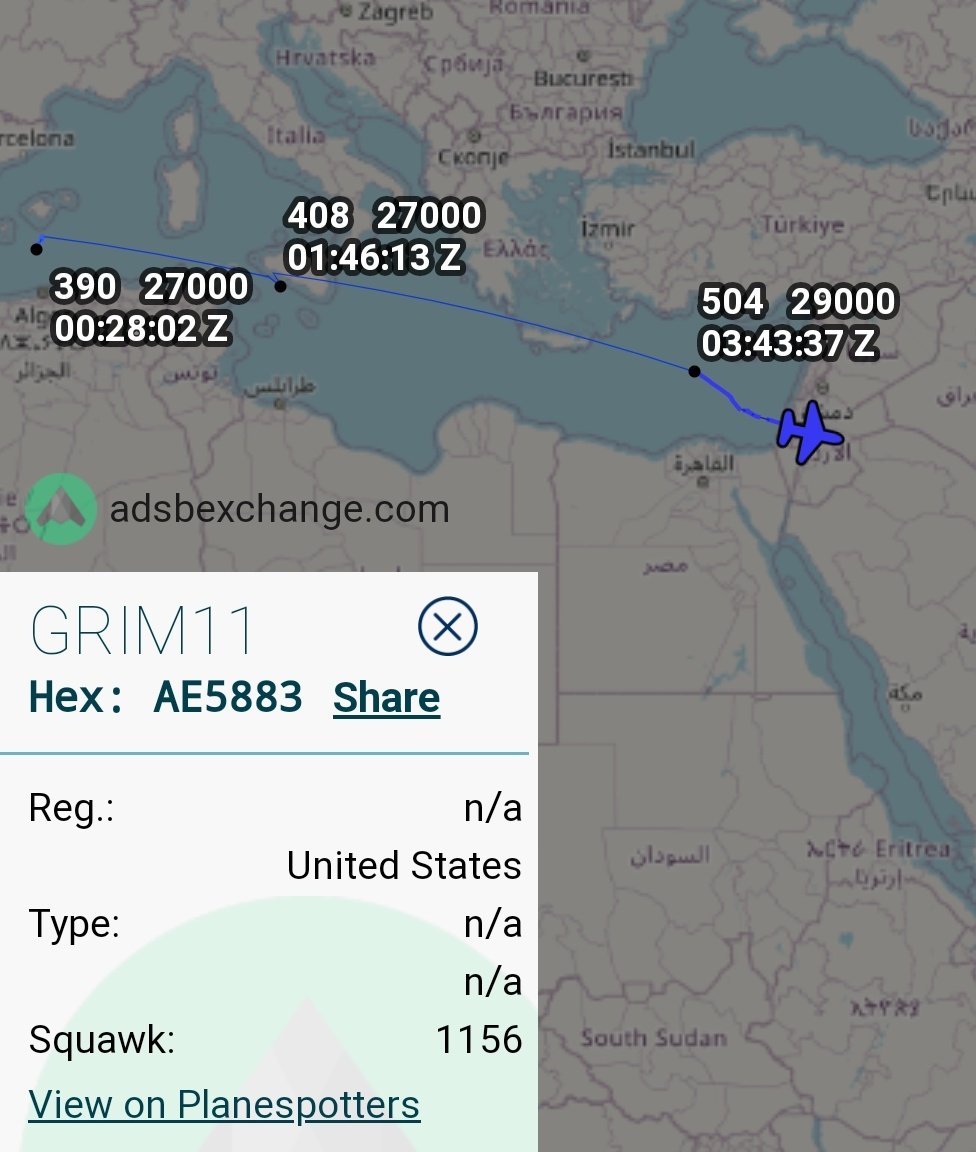Viewport: 976px width, 1152px height.
Task: Click the squawk value 1156
Action: [x=479, y=1040]
